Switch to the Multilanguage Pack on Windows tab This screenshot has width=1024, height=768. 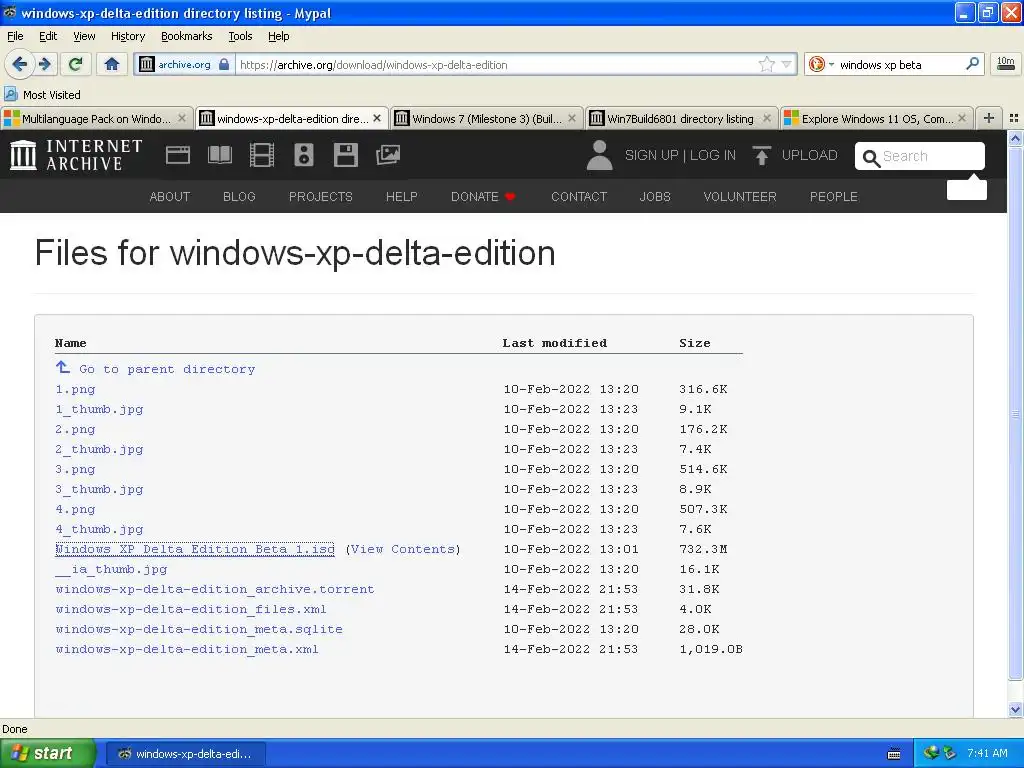pos(96,118)
